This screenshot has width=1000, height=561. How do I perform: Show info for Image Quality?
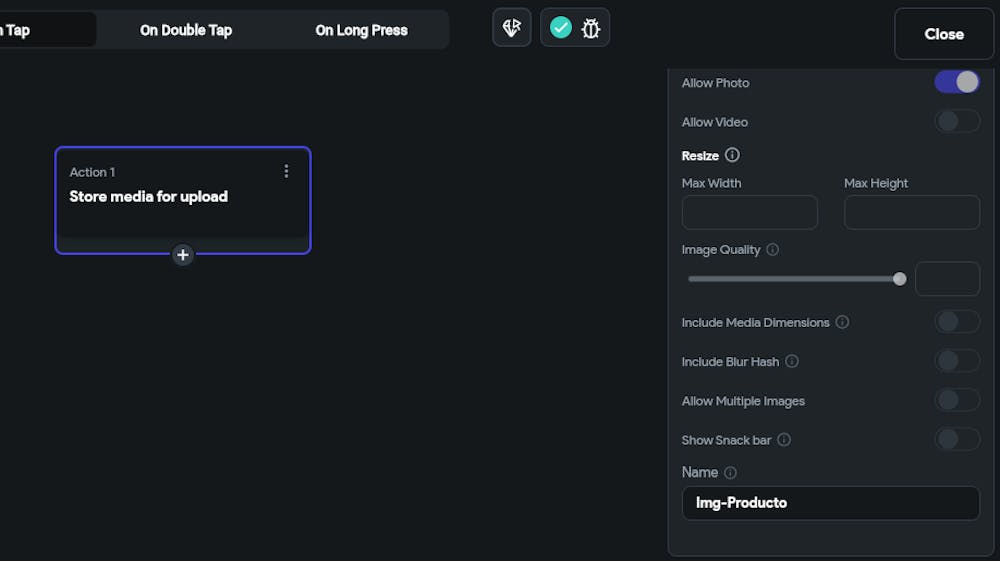pos(773,250)
